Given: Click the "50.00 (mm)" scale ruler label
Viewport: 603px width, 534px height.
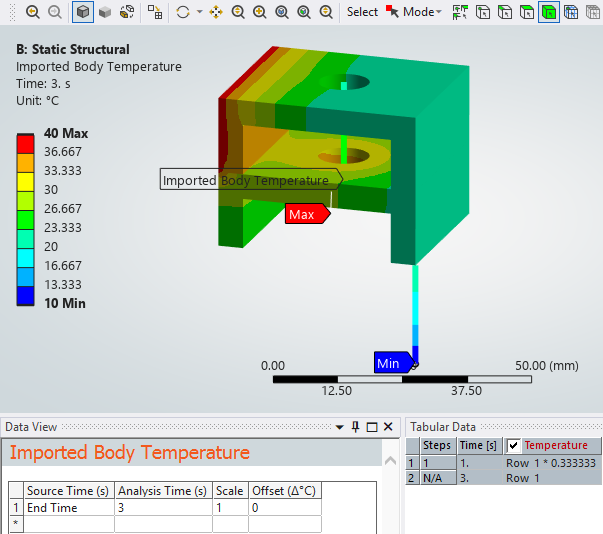Looking at the screenshot, I should click(x=546, y=365).
